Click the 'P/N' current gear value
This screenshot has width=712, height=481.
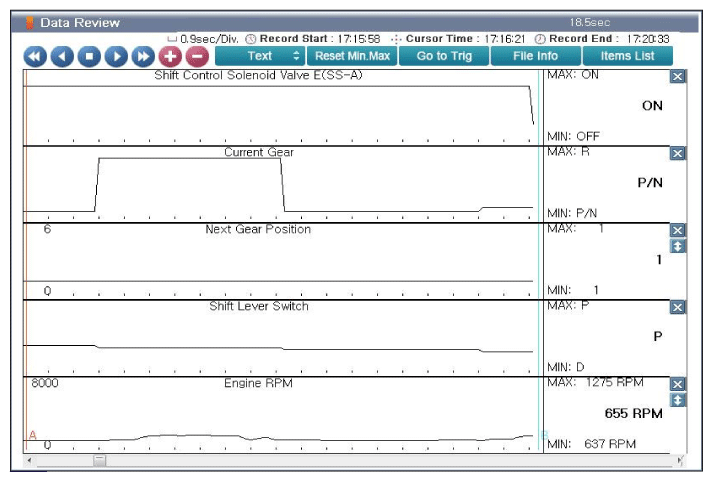(x=650, y=183)
